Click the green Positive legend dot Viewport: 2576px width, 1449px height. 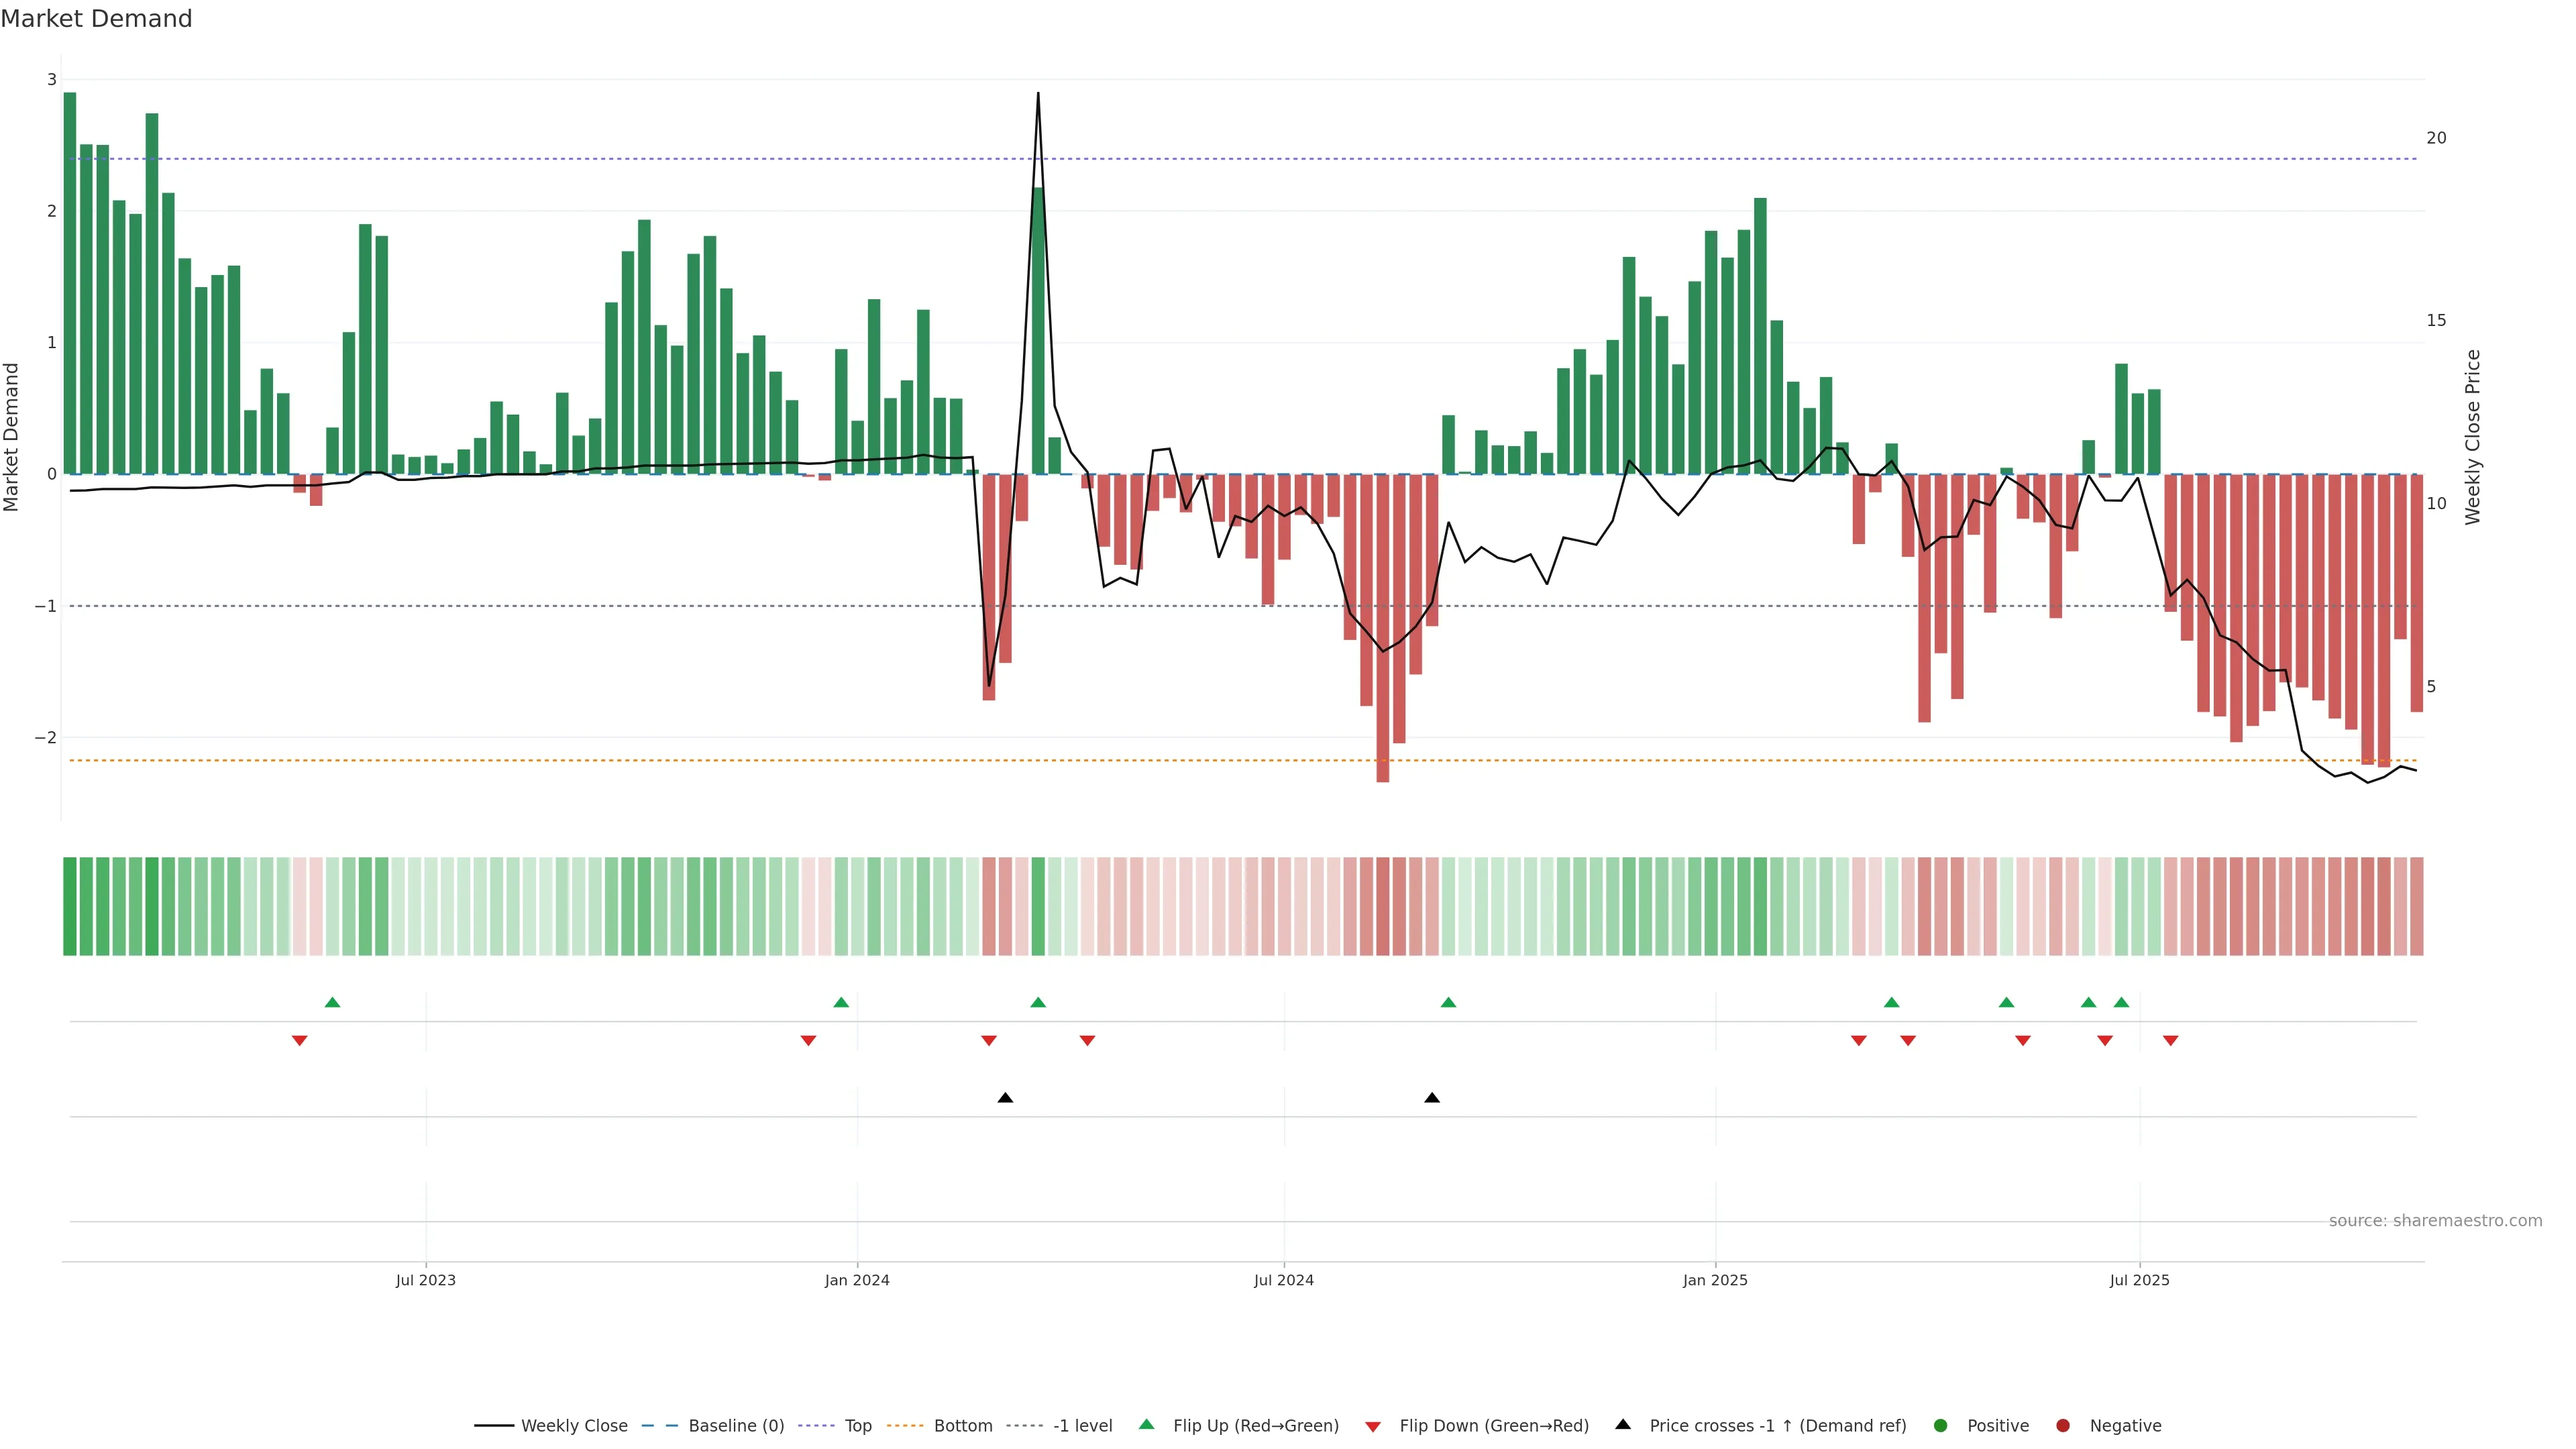tap(1941, 1426)
